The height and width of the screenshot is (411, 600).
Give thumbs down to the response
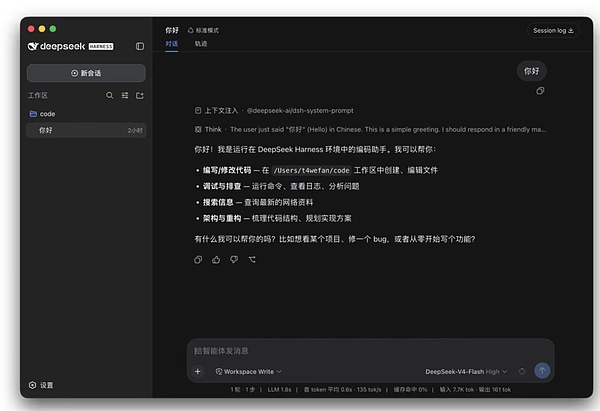pyautogui.click(x=234, y=260)
